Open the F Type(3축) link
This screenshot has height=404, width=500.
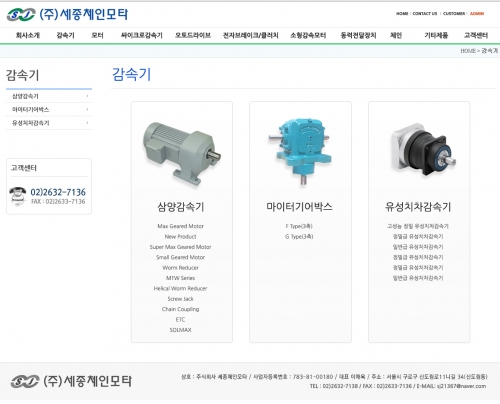[299, 226]
